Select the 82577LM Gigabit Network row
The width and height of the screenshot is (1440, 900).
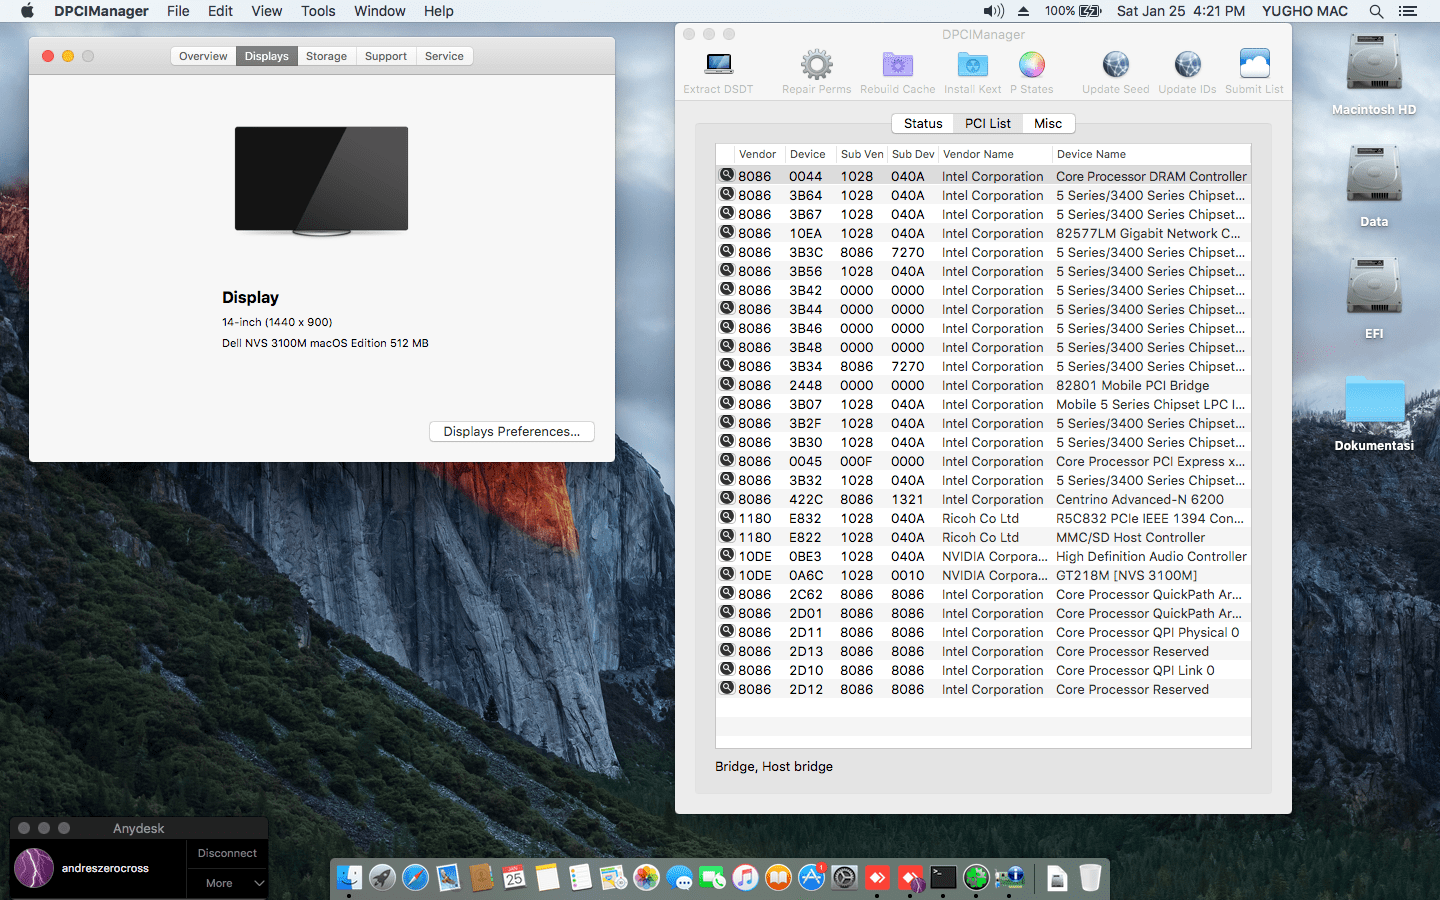[983, 233]
